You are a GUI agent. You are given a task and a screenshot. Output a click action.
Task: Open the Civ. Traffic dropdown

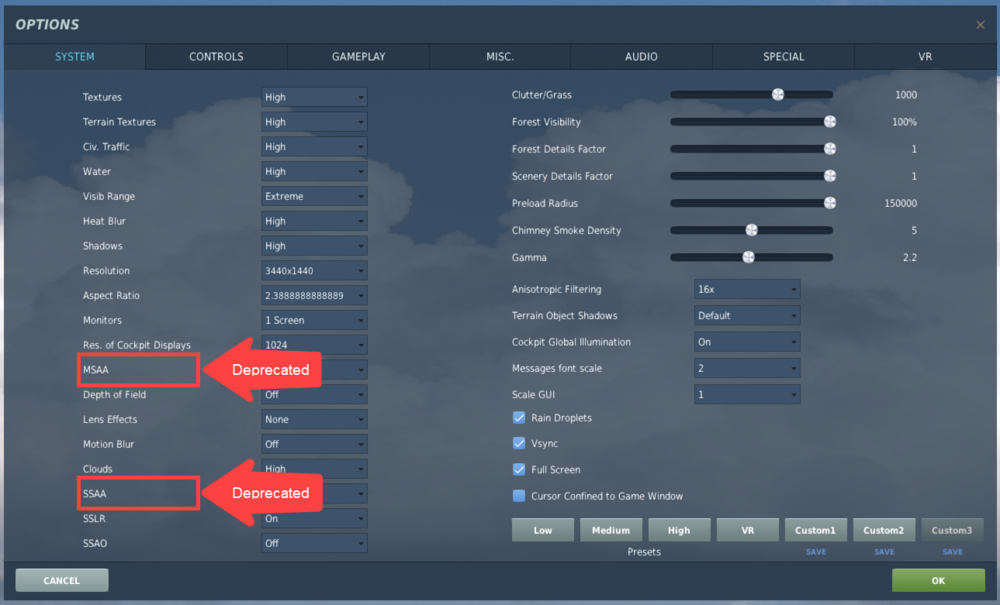(x=314, y=147)
